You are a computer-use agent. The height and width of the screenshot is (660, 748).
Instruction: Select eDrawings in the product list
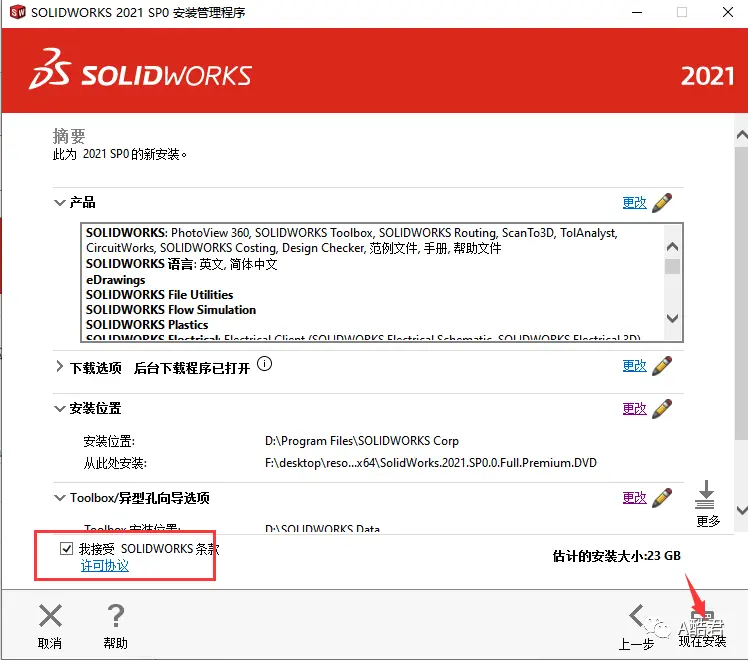115,280
